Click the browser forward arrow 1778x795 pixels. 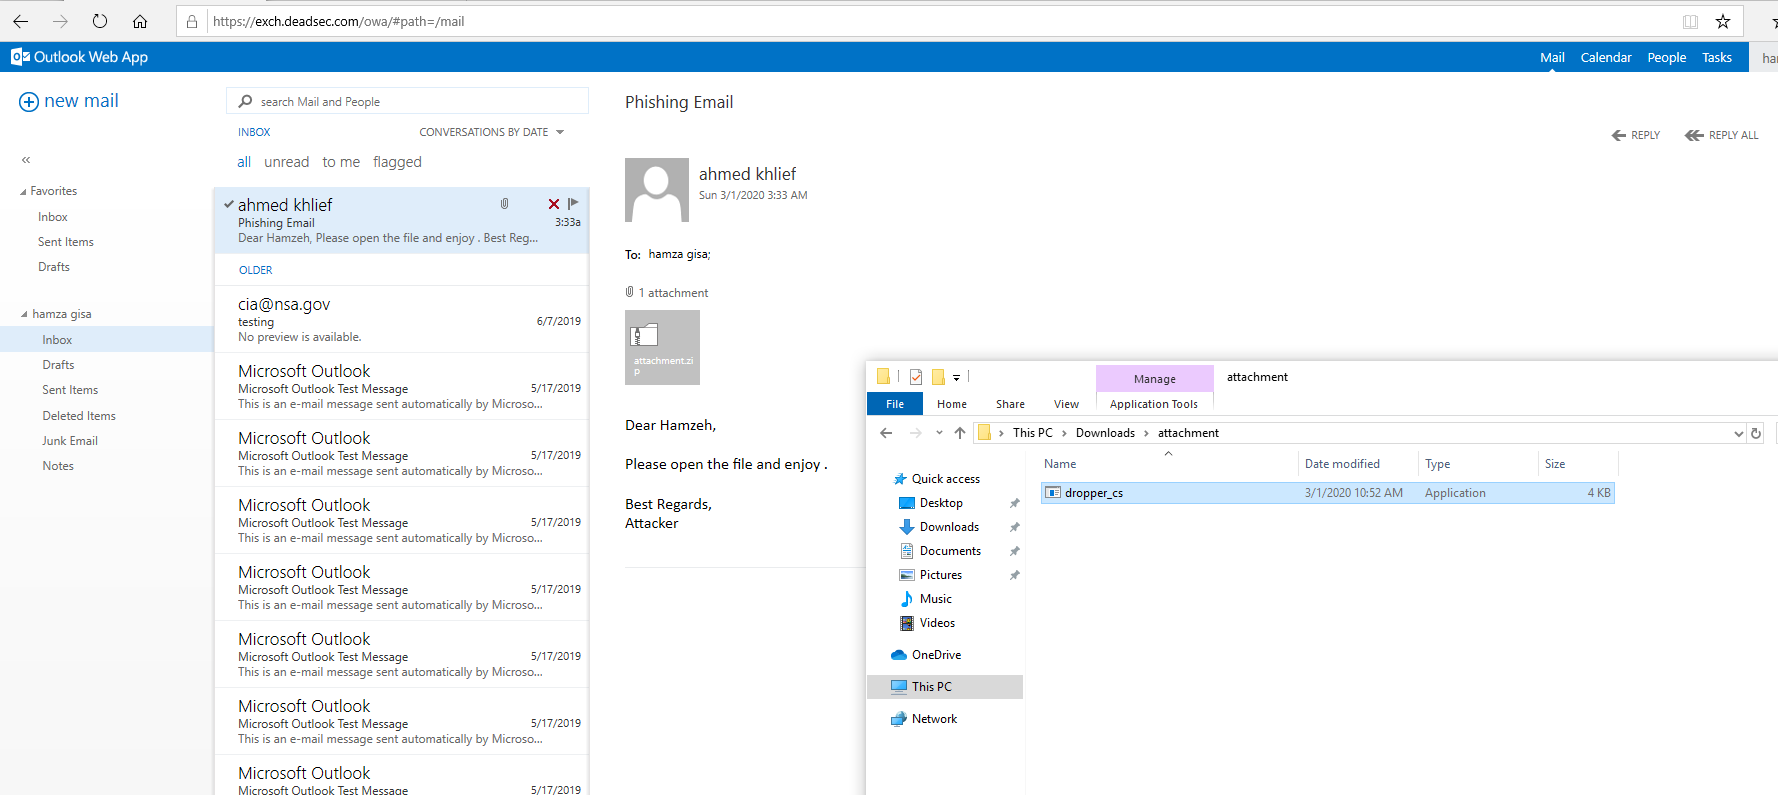click(60, 21)
